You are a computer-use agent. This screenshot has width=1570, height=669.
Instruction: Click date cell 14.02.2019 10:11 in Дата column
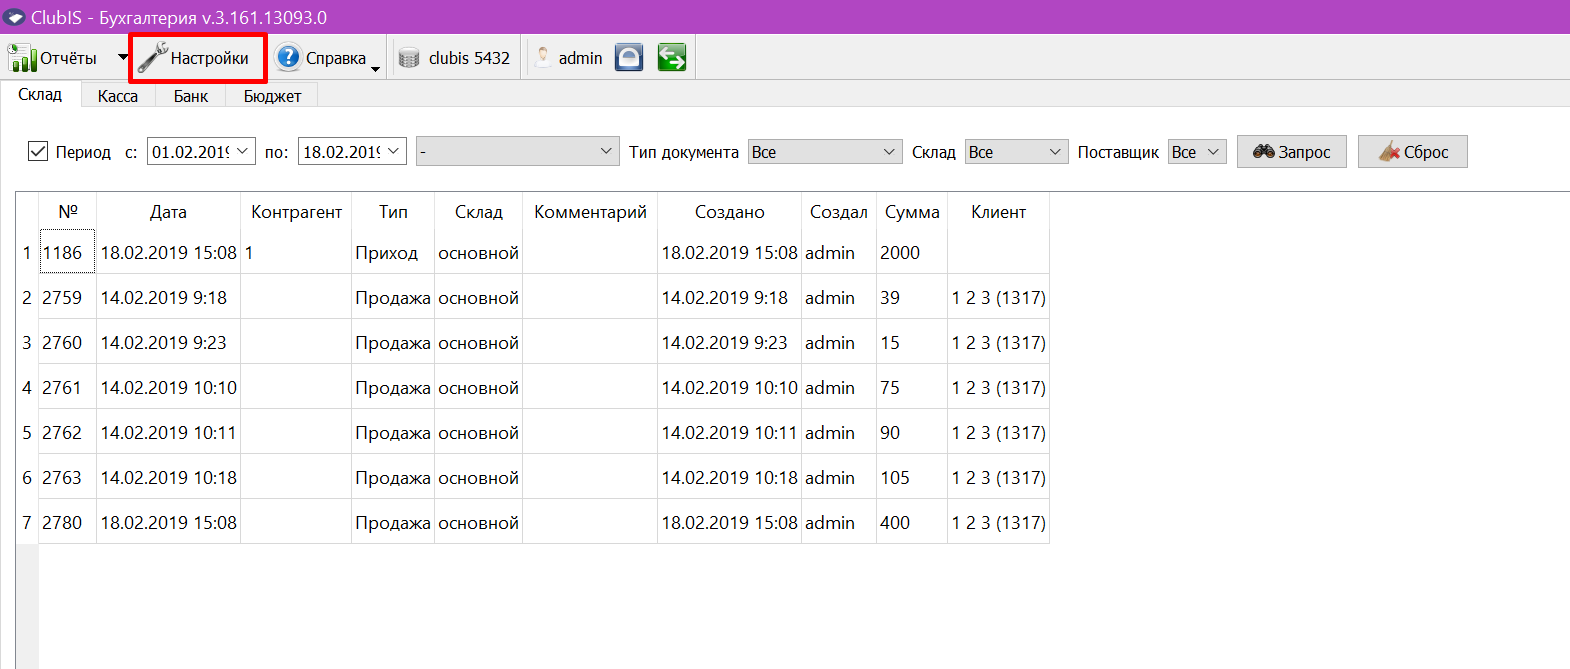click(168, 432)
